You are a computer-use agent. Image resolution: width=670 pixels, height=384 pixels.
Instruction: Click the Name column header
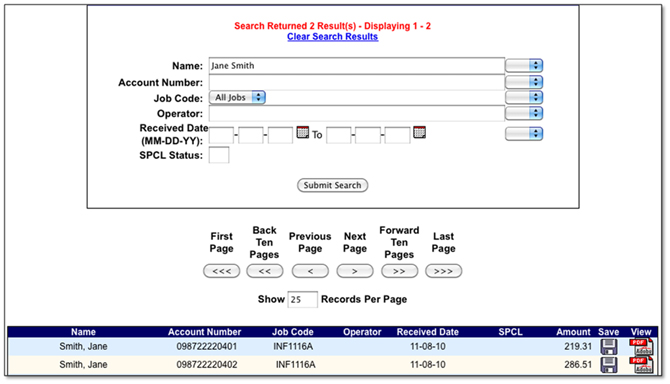click(83, 332)
